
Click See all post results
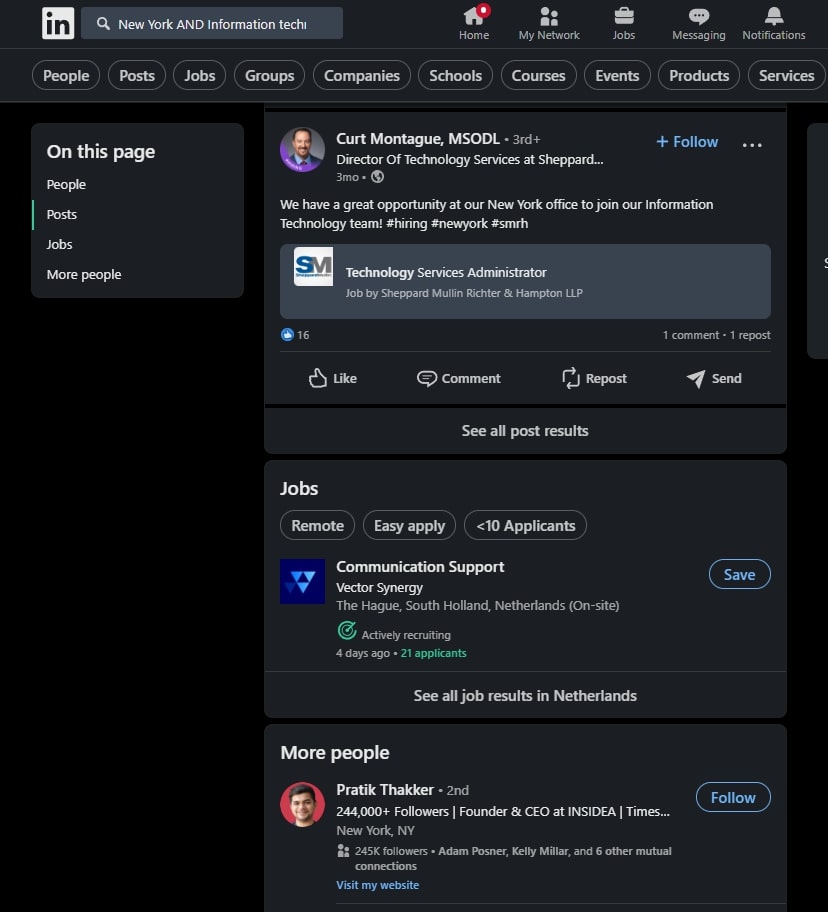[525, 431]
